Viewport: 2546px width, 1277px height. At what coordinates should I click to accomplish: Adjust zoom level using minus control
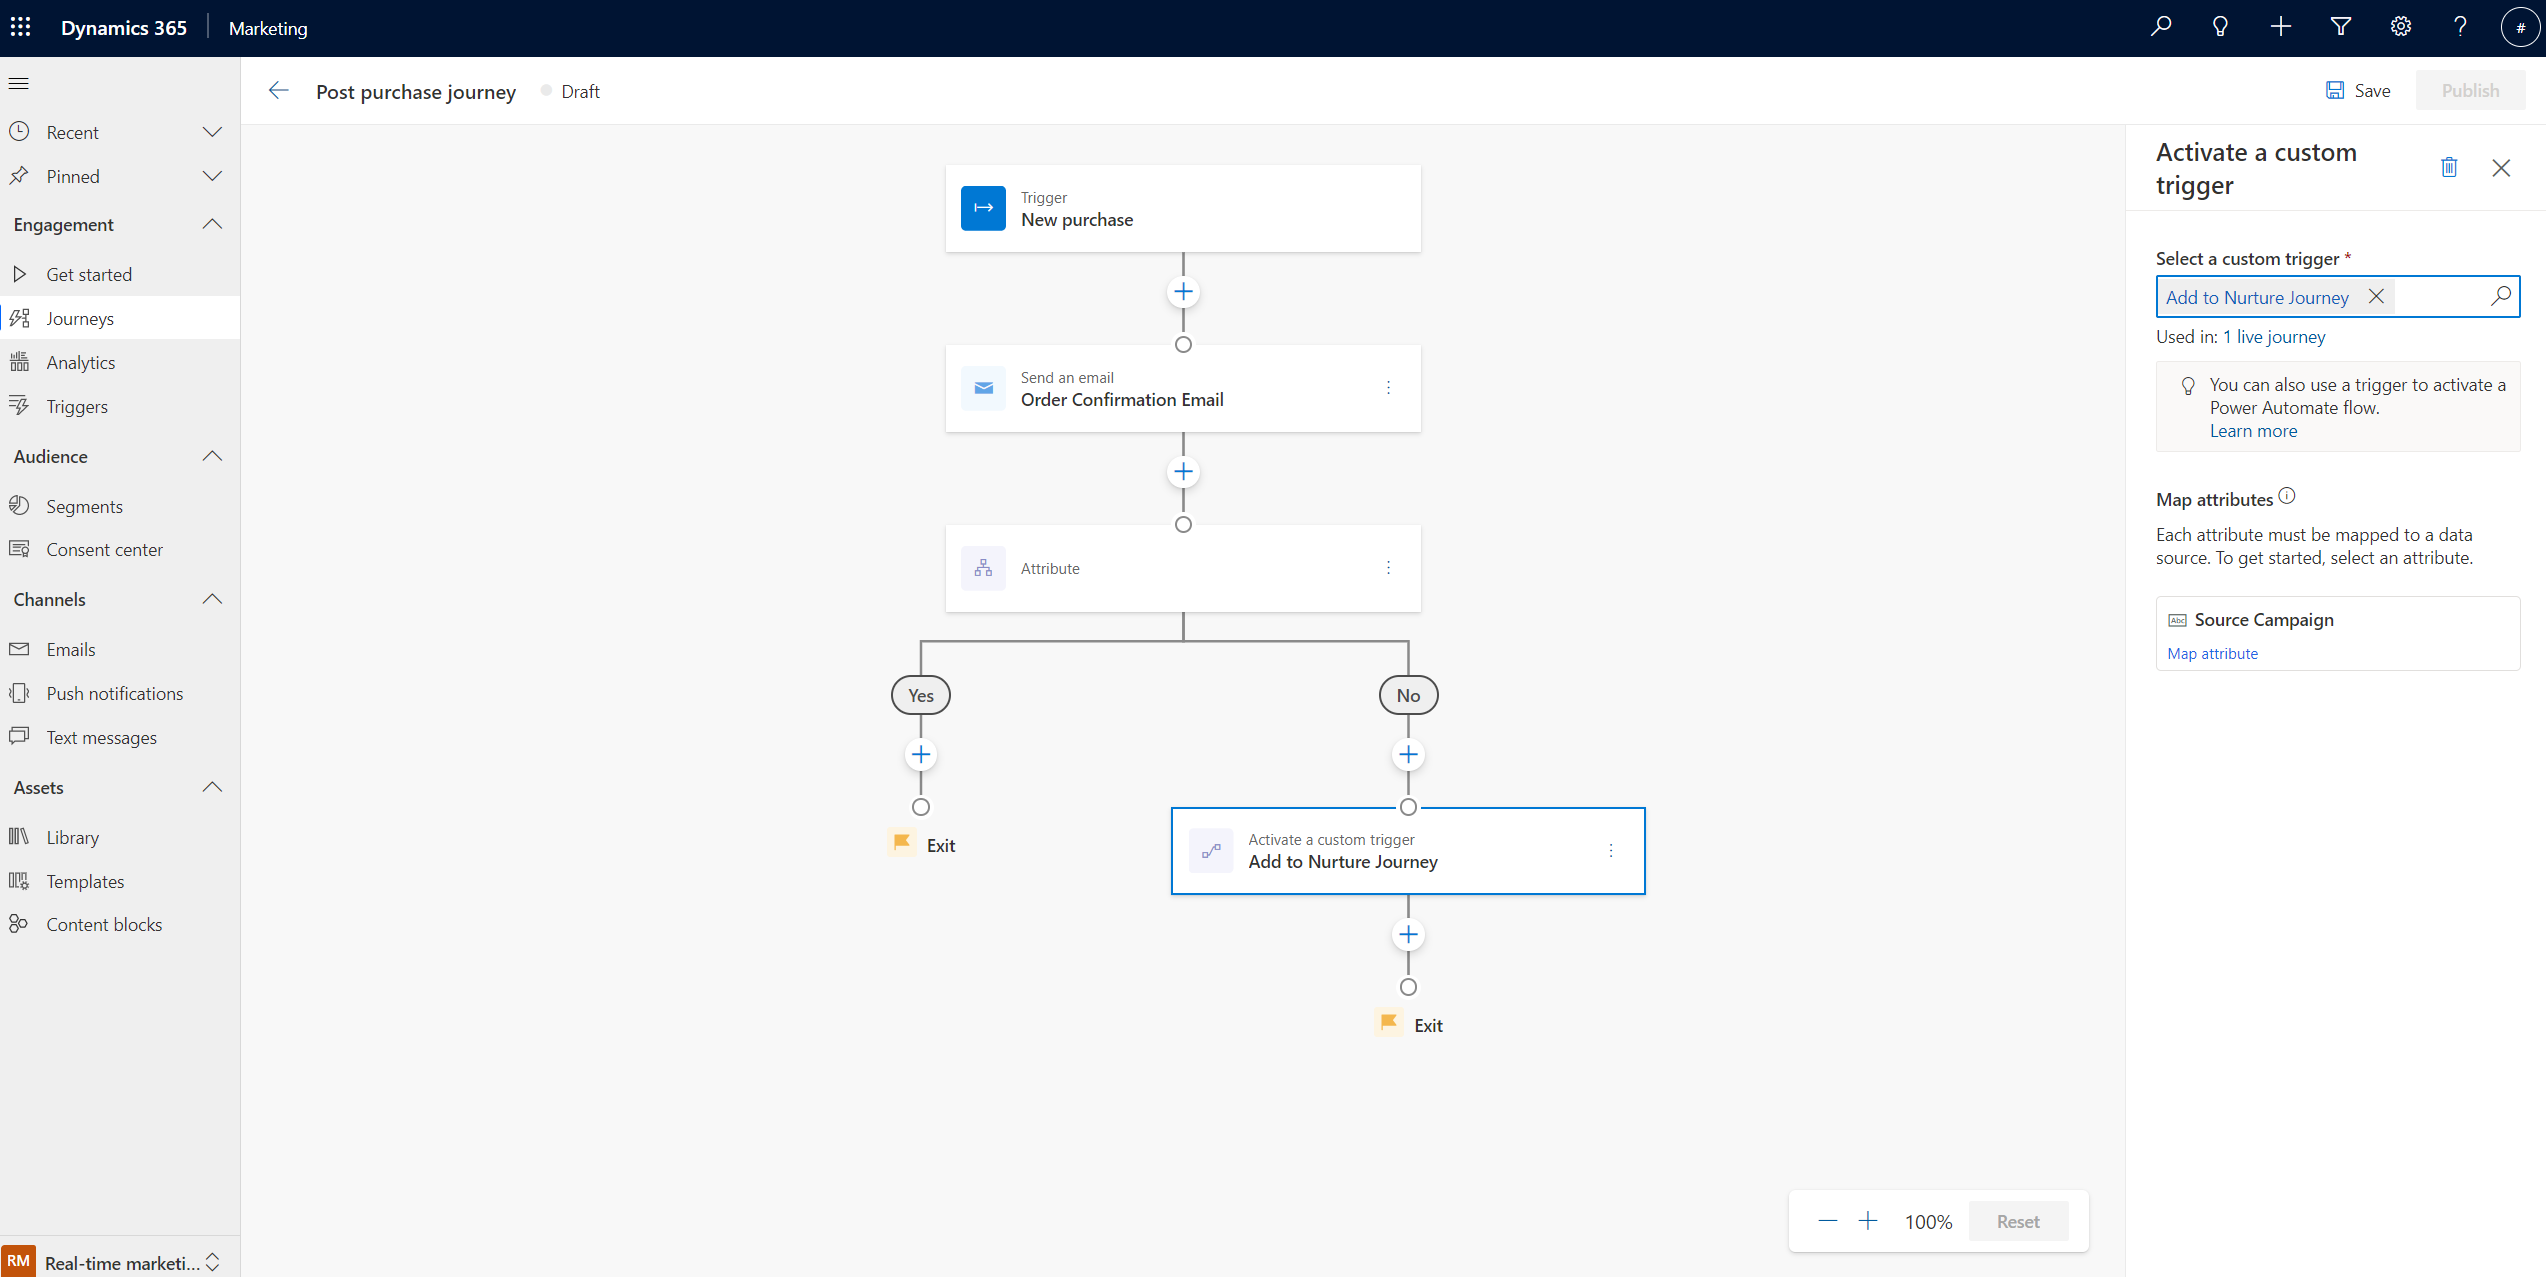[1826, 1220]
